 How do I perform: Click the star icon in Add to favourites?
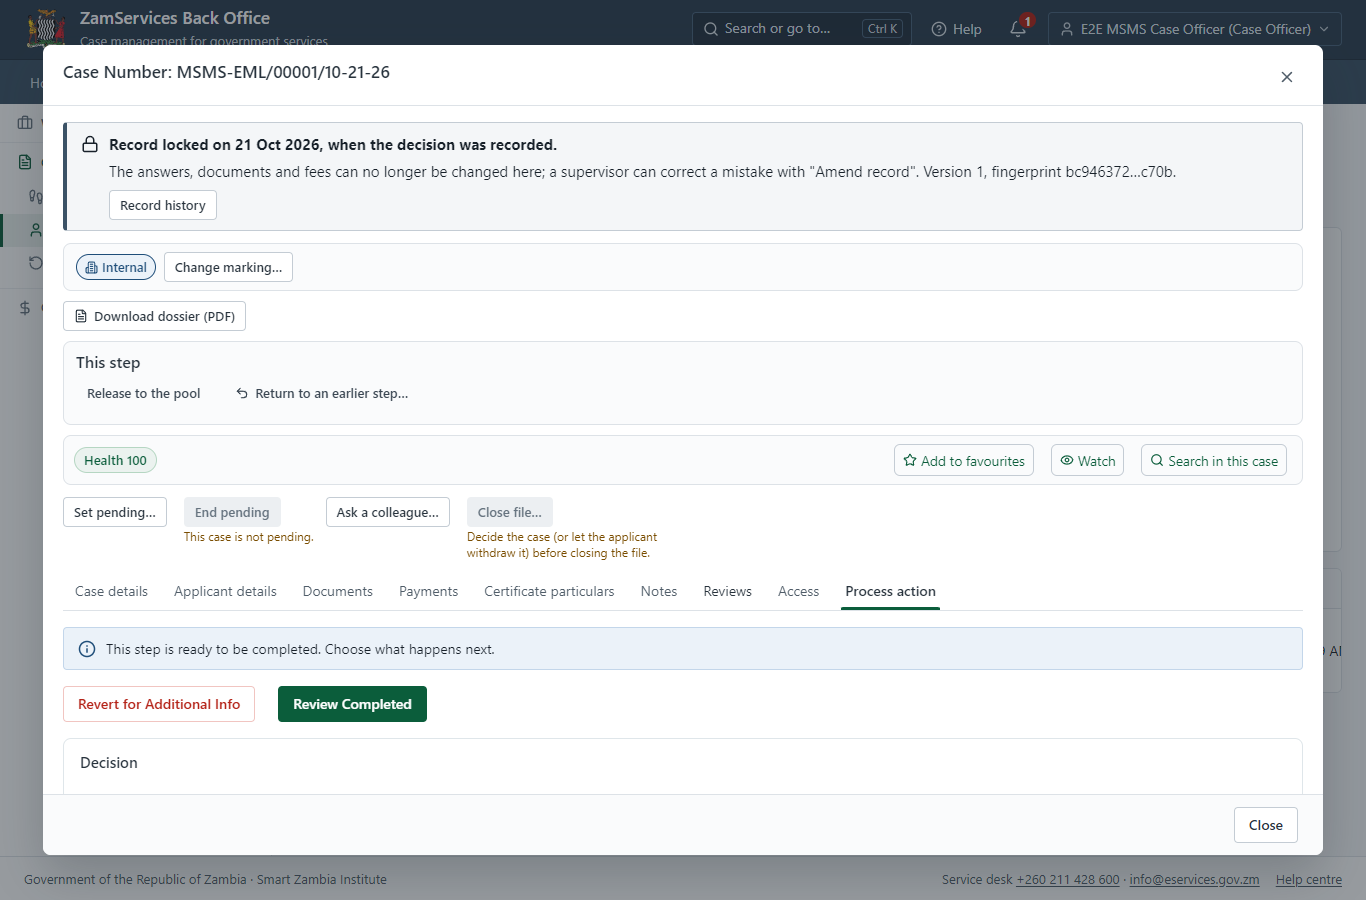tap(910, 460)
